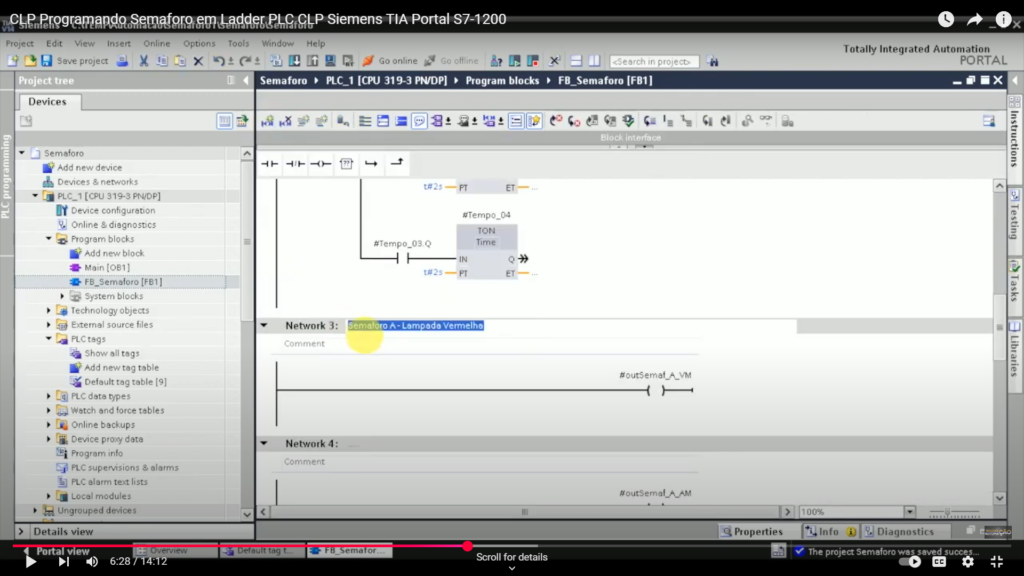This screenshot has width=1024, height=576.
Task: Click the Print icon in main toolbar
Action: tap(122, 61)
